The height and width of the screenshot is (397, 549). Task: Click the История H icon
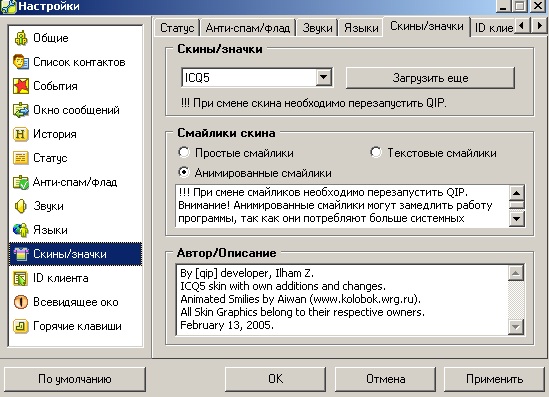[21, 134]
